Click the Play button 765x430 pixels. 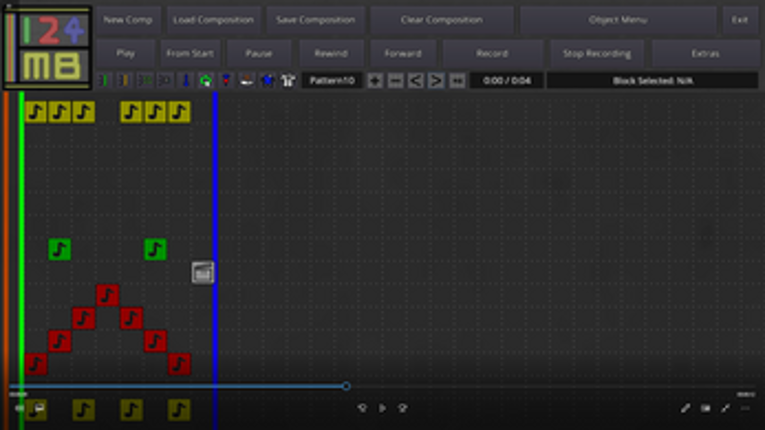[x=125, y=53]
